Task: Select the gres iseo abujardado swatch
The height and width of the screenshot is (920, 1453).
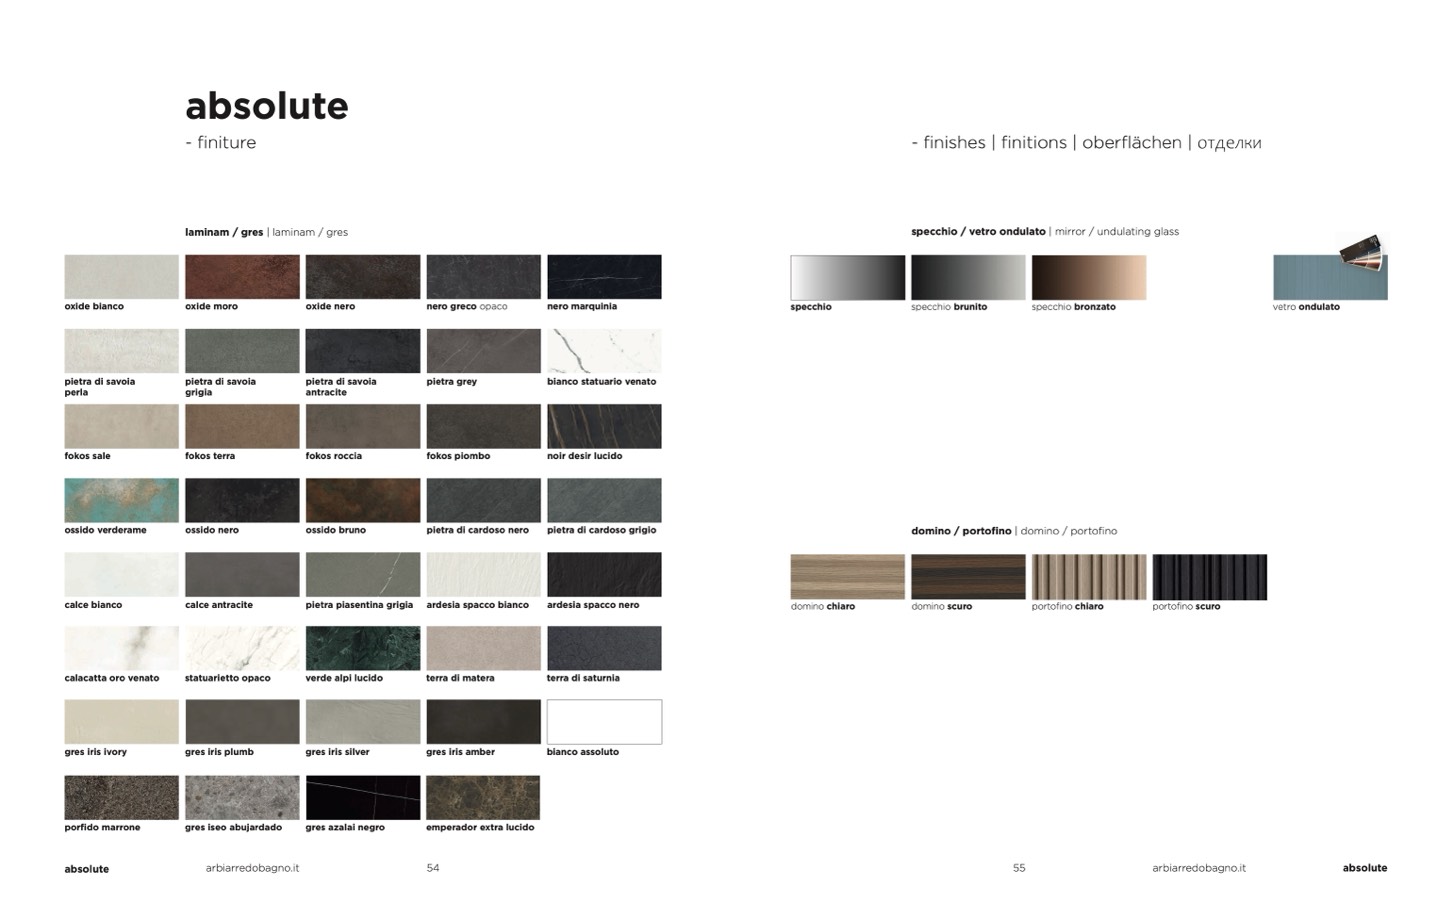Action: coord(242,797)
